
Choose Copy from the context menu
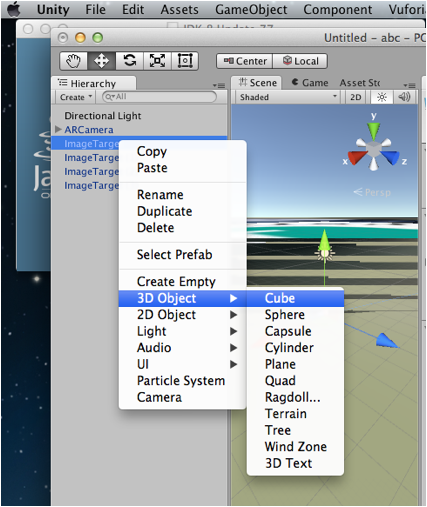coord(183,151)
